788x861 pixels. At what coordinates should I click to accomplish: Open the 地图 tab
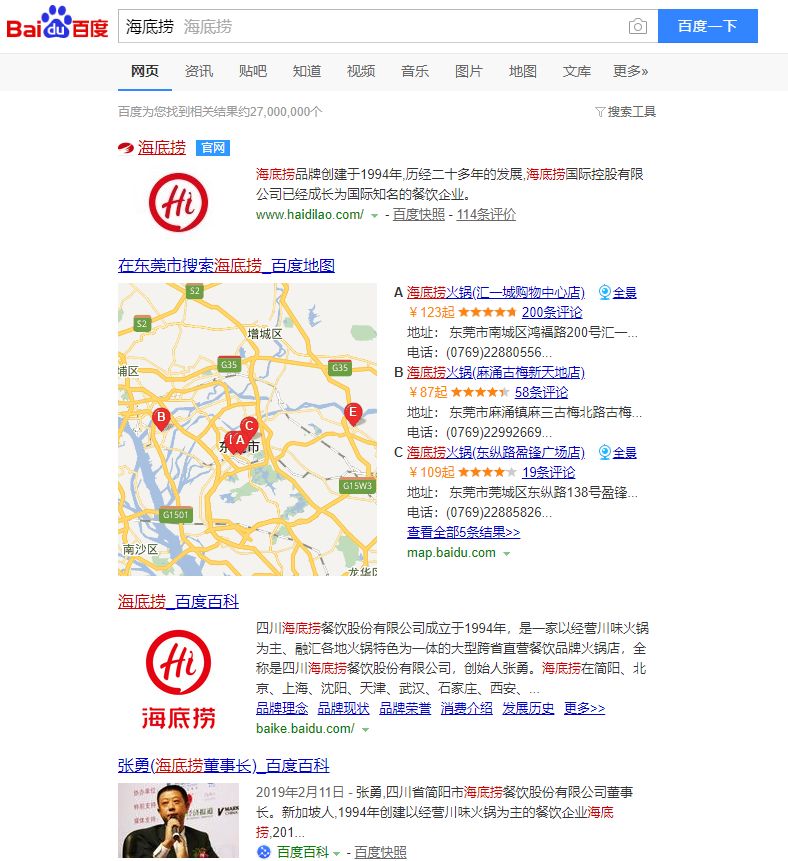(522, 71)
